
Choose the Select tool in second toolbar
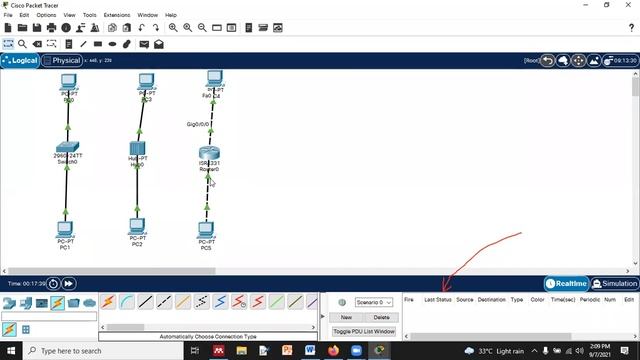click(8, 44)
